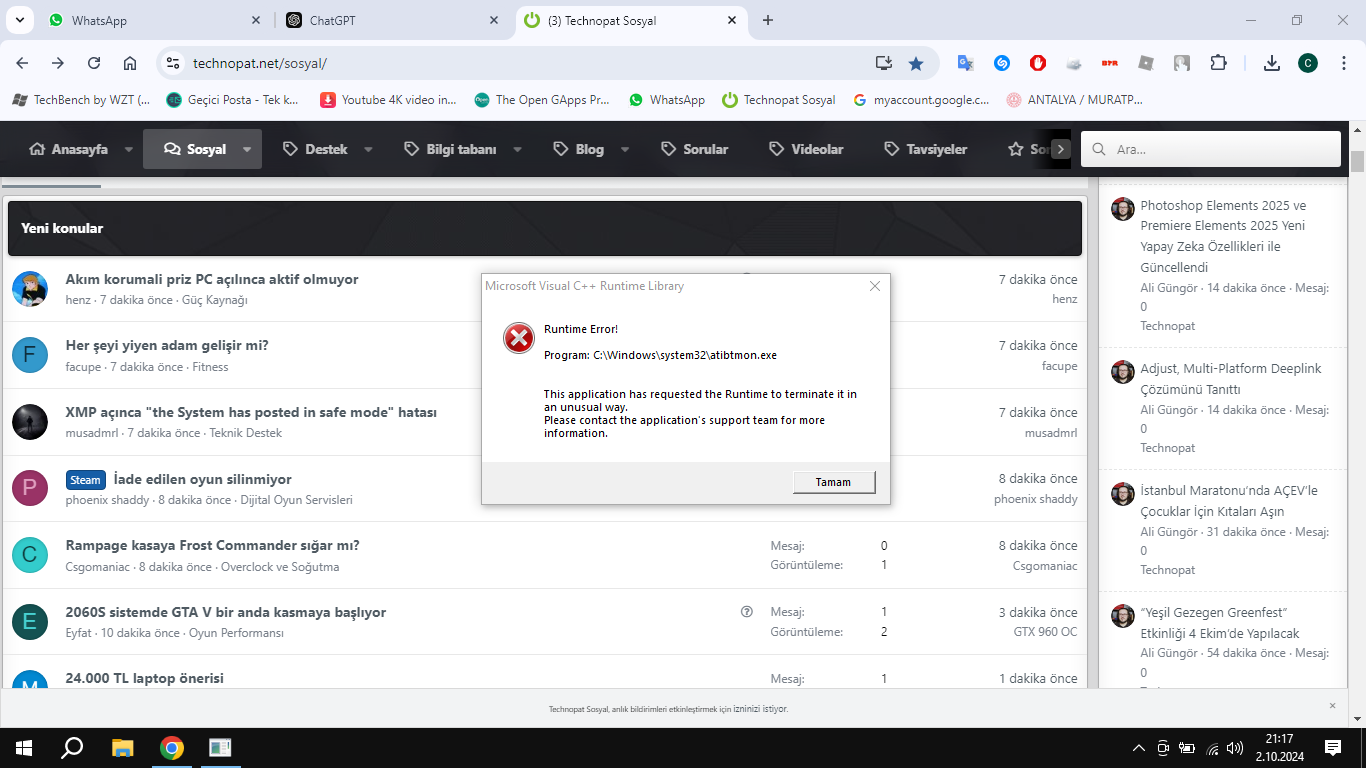Screen dimensions: 1366x768
Task: Go forward in browser history
Action: [58, 63]
